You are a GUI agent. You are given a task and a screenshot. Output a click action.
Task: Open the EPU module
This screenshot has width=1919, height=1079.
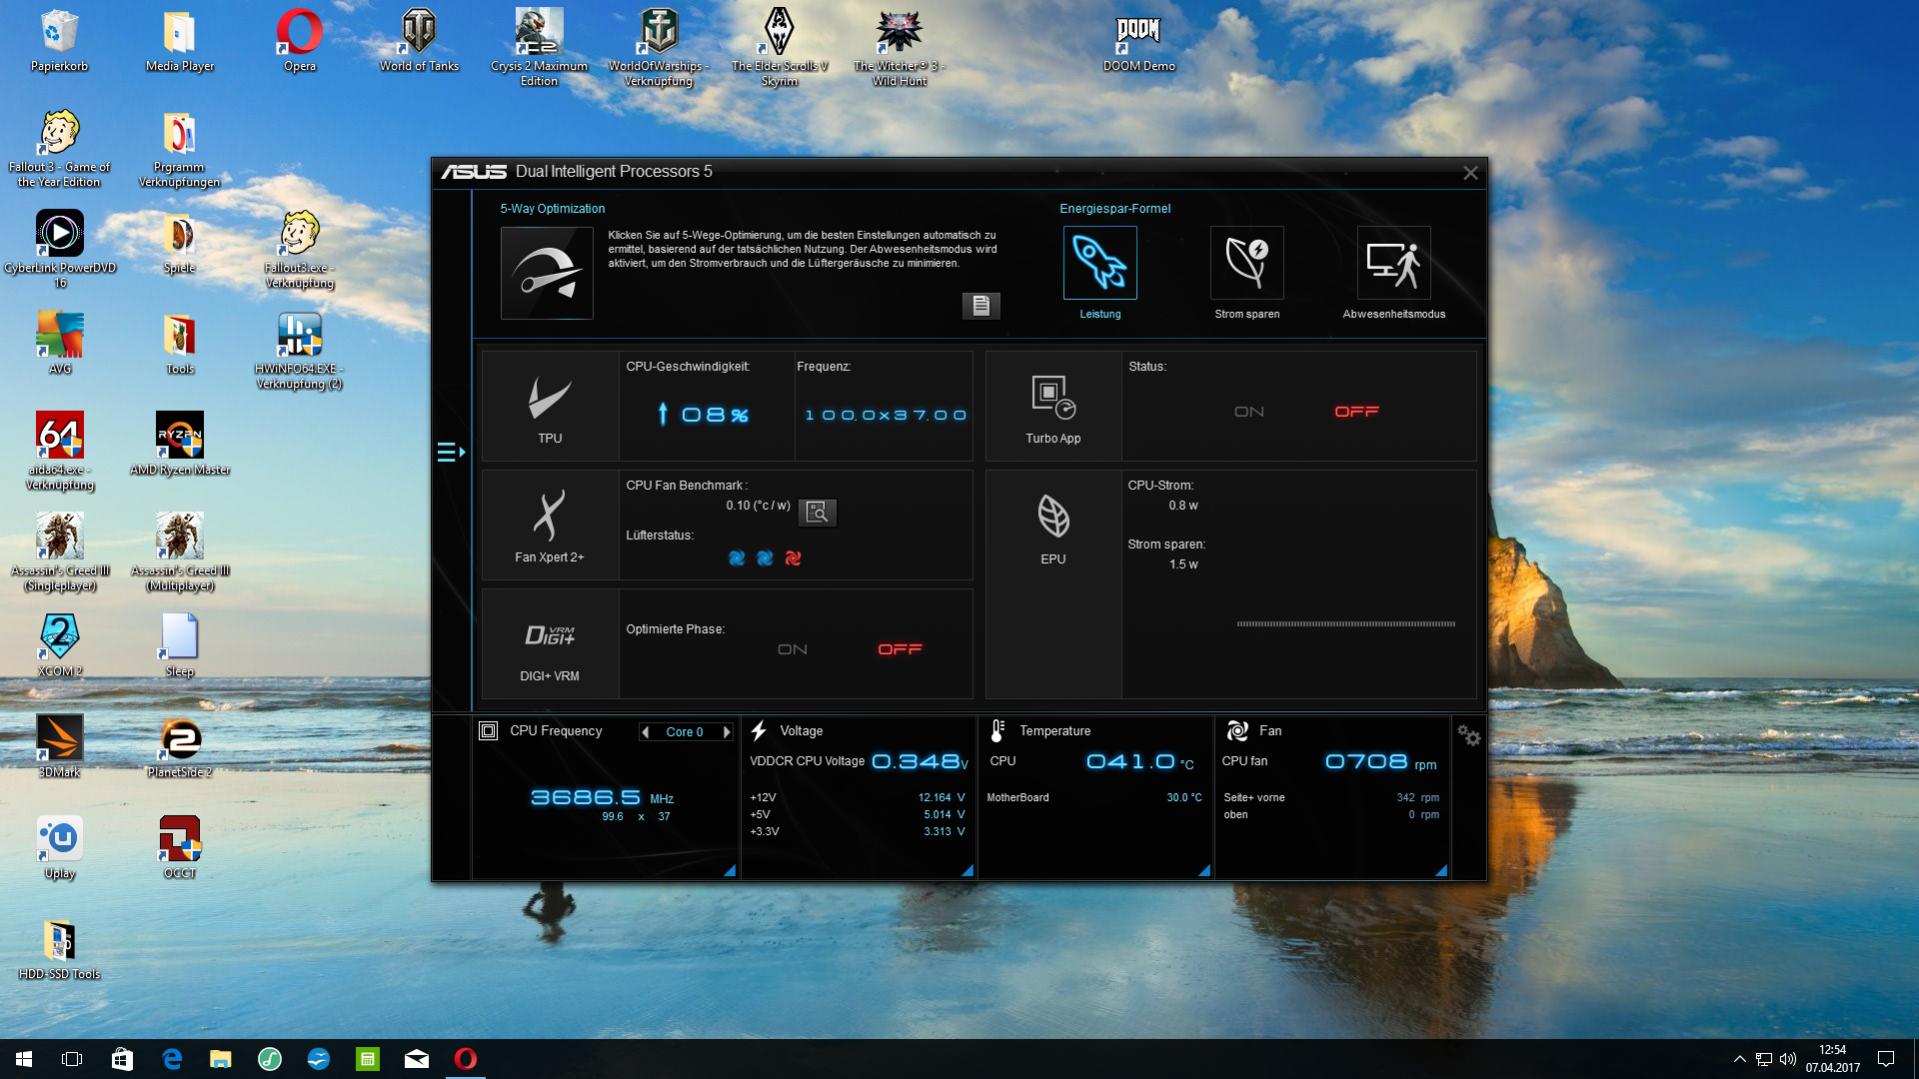[1053, 584]
